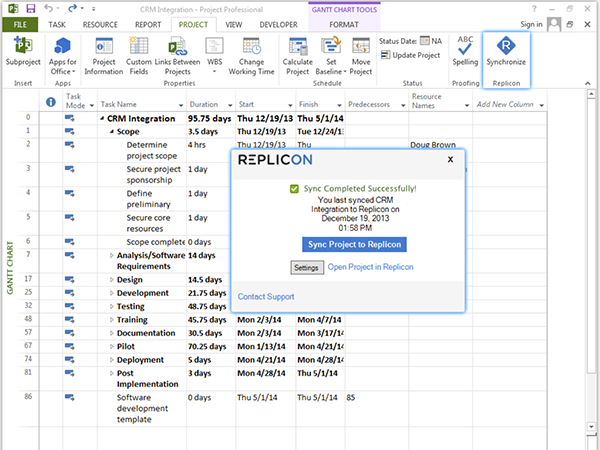Open the WBS dropdown button
The height and width of the screenshot is (450, 600).
(x=214, y=56)
